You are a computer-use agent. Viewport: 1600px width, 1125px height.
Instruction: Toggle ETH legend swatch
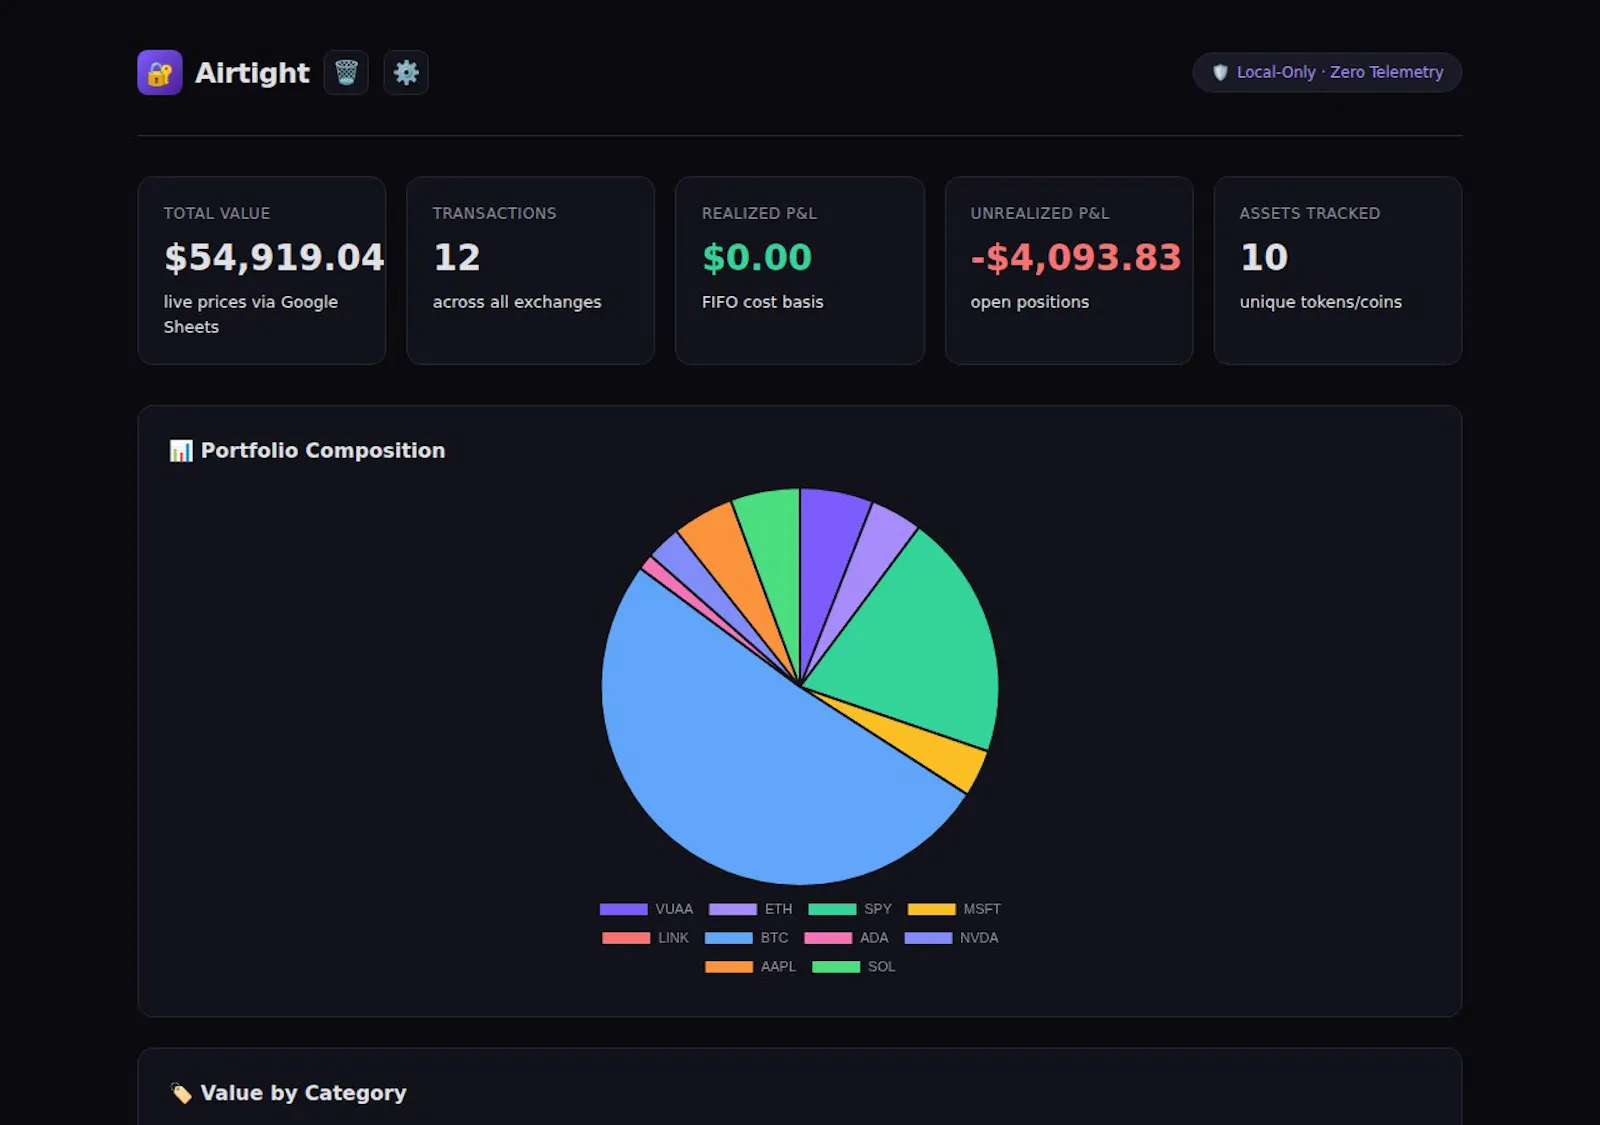pyautogui.click(x=733, y=909)
